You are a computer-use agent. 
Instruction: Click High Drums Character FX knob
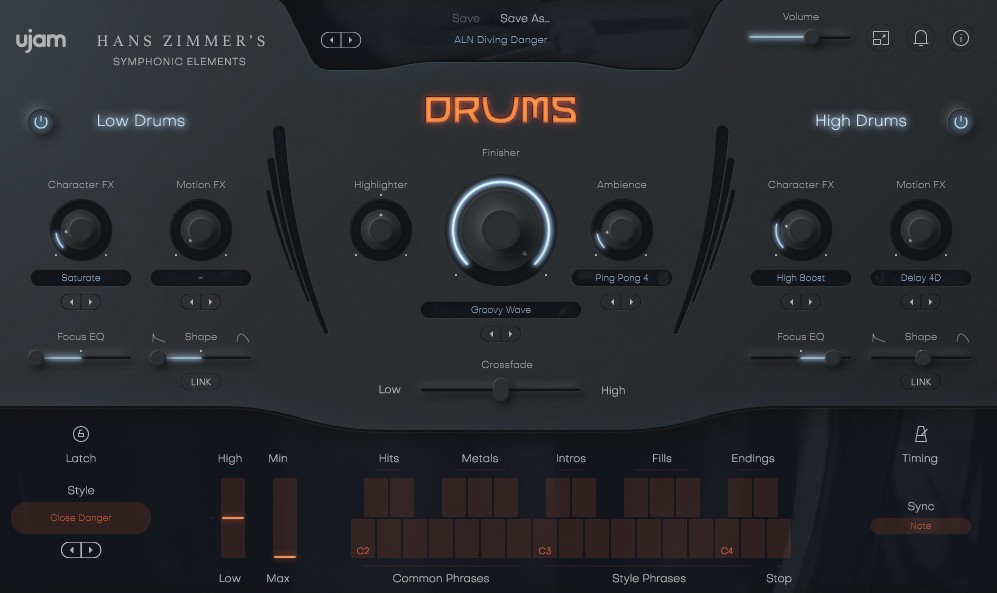click(x=801, y=229)
